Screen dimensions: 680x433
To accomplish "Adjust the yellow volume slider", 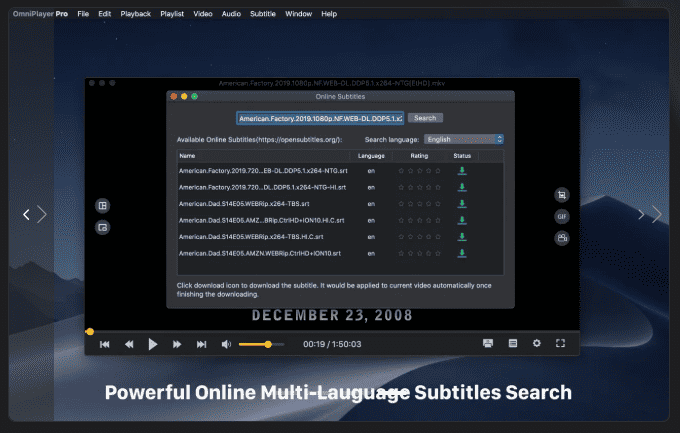I will point(262,344).
